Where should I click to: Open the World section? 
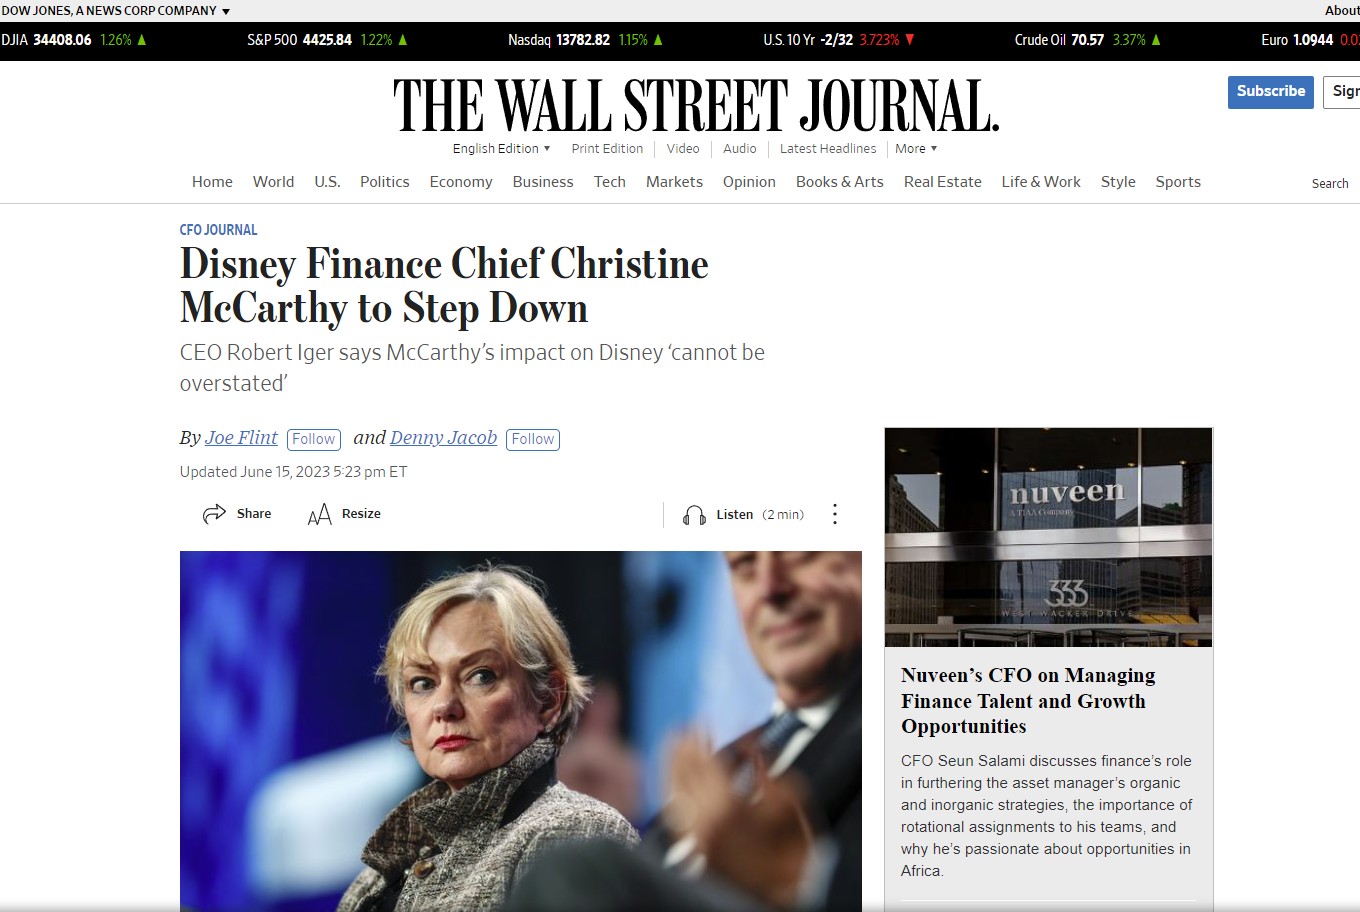[x=273, y=182]
